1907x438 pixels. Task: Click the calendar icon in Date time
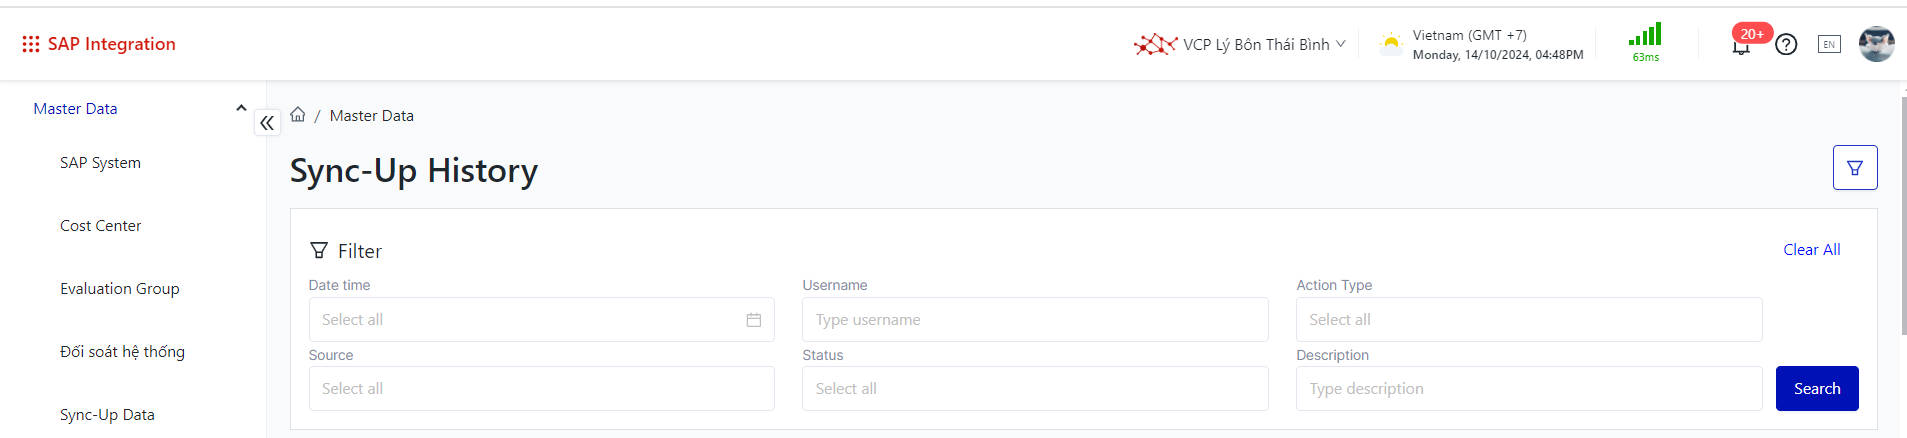coord(753,320)
